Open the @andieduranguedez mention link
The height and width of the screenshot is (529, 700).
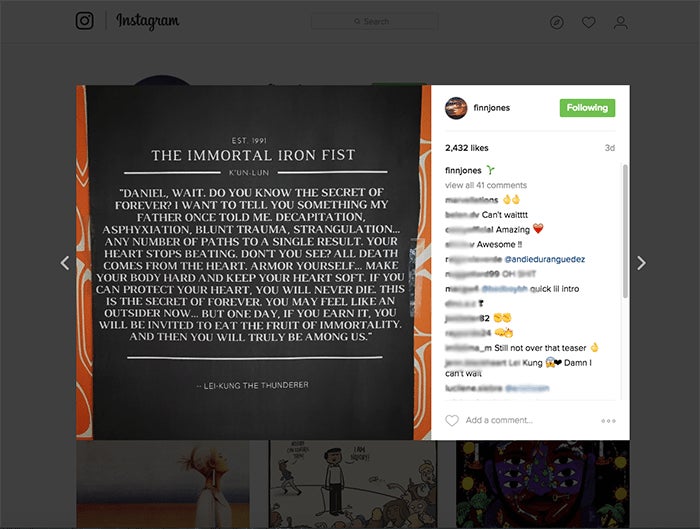click(544, 259)
